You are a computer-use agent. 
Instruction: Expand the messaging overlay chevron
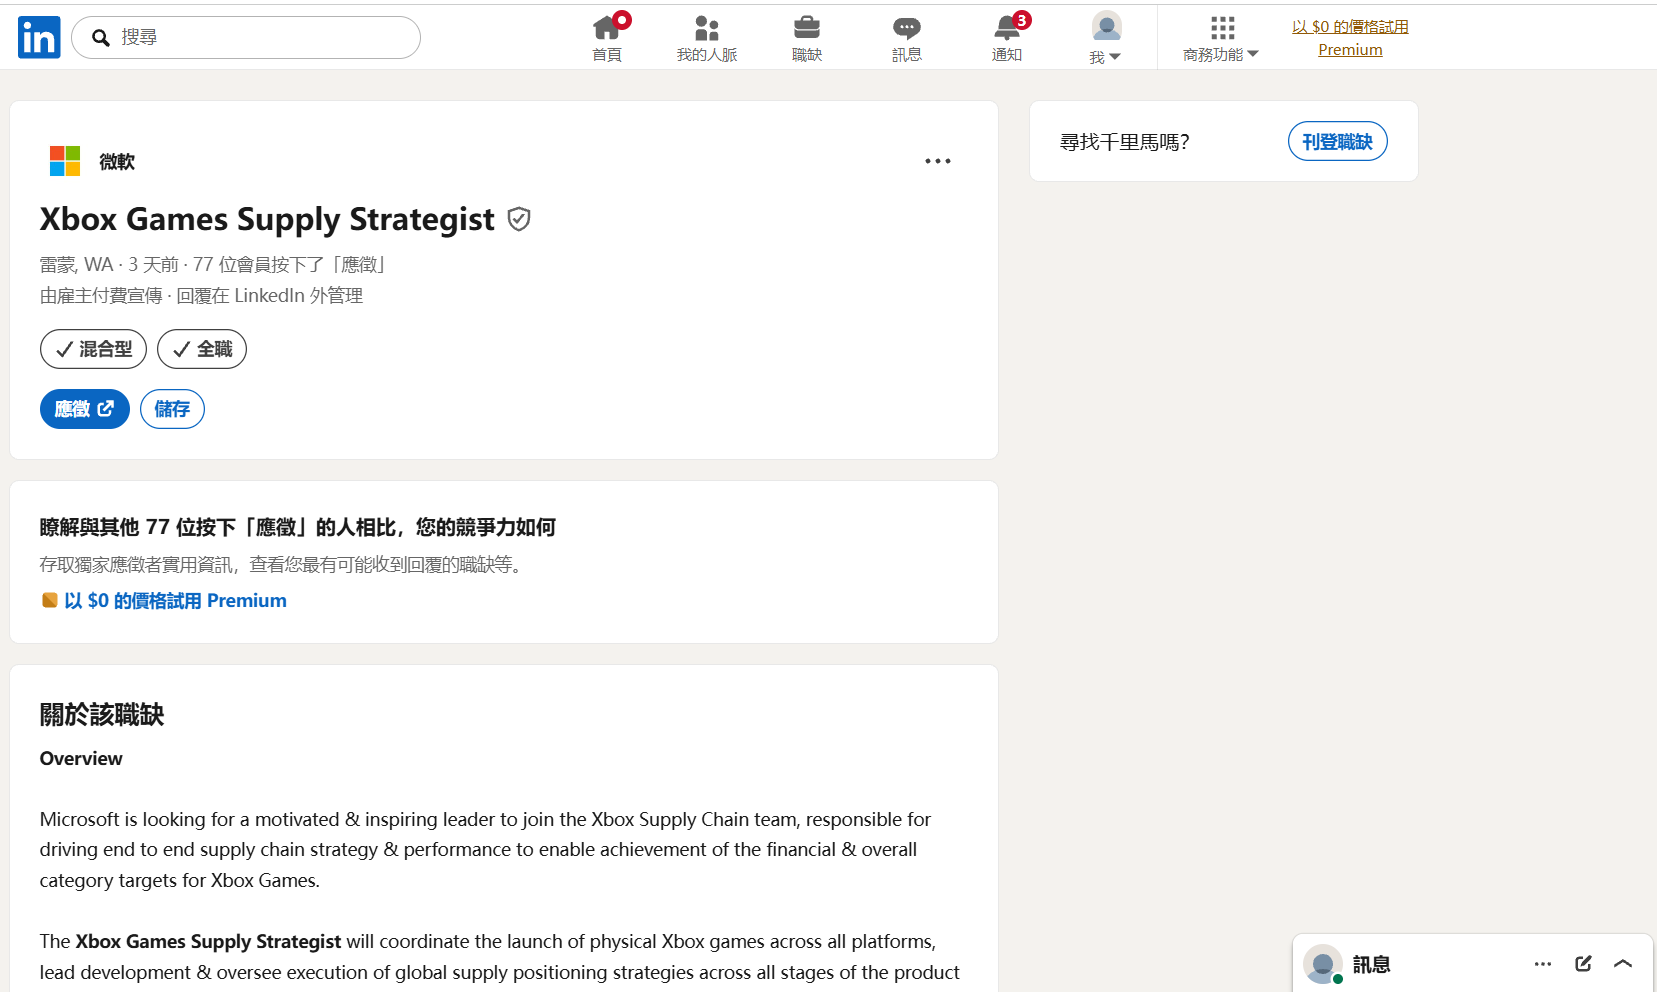[1623, 964]
